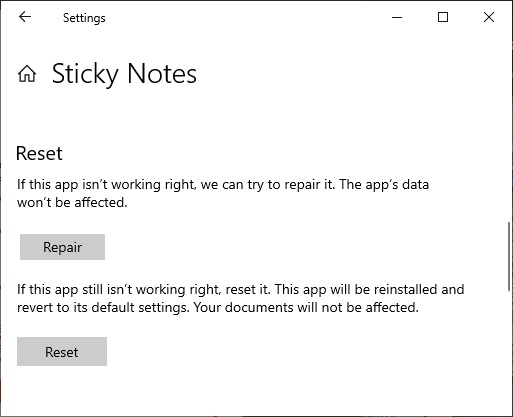
Task: Click the Sticky Notes page title
Action: 124,74
